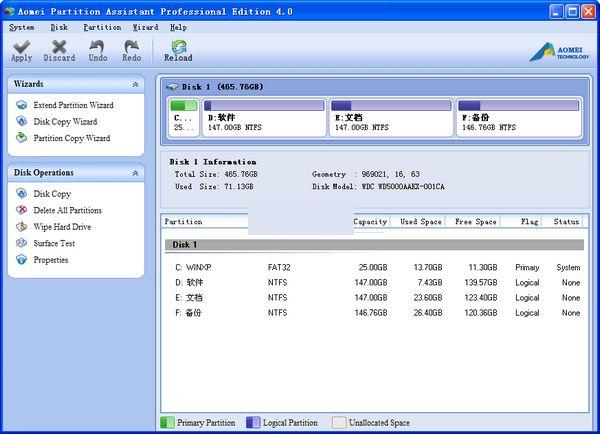Viewport: 600px width, 434px height.
Task: Collapse the Disk Operations panel
Action: [x=136, y=173]
